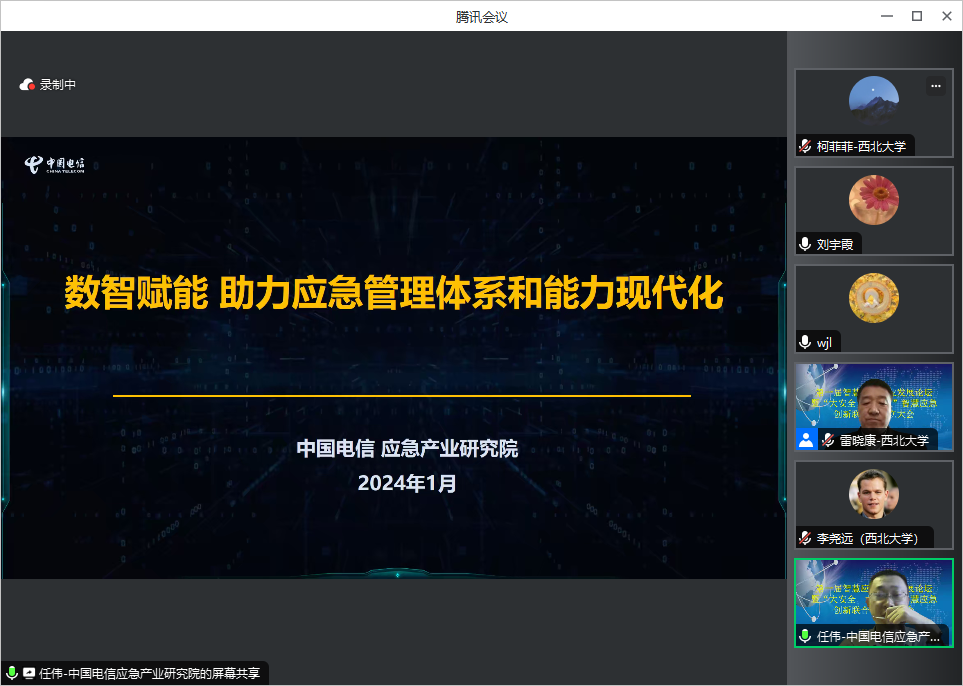Click the blue host badge on 雷晓康's tile
The height and width of the screenshot is (686, 963).
pos(806,439)
